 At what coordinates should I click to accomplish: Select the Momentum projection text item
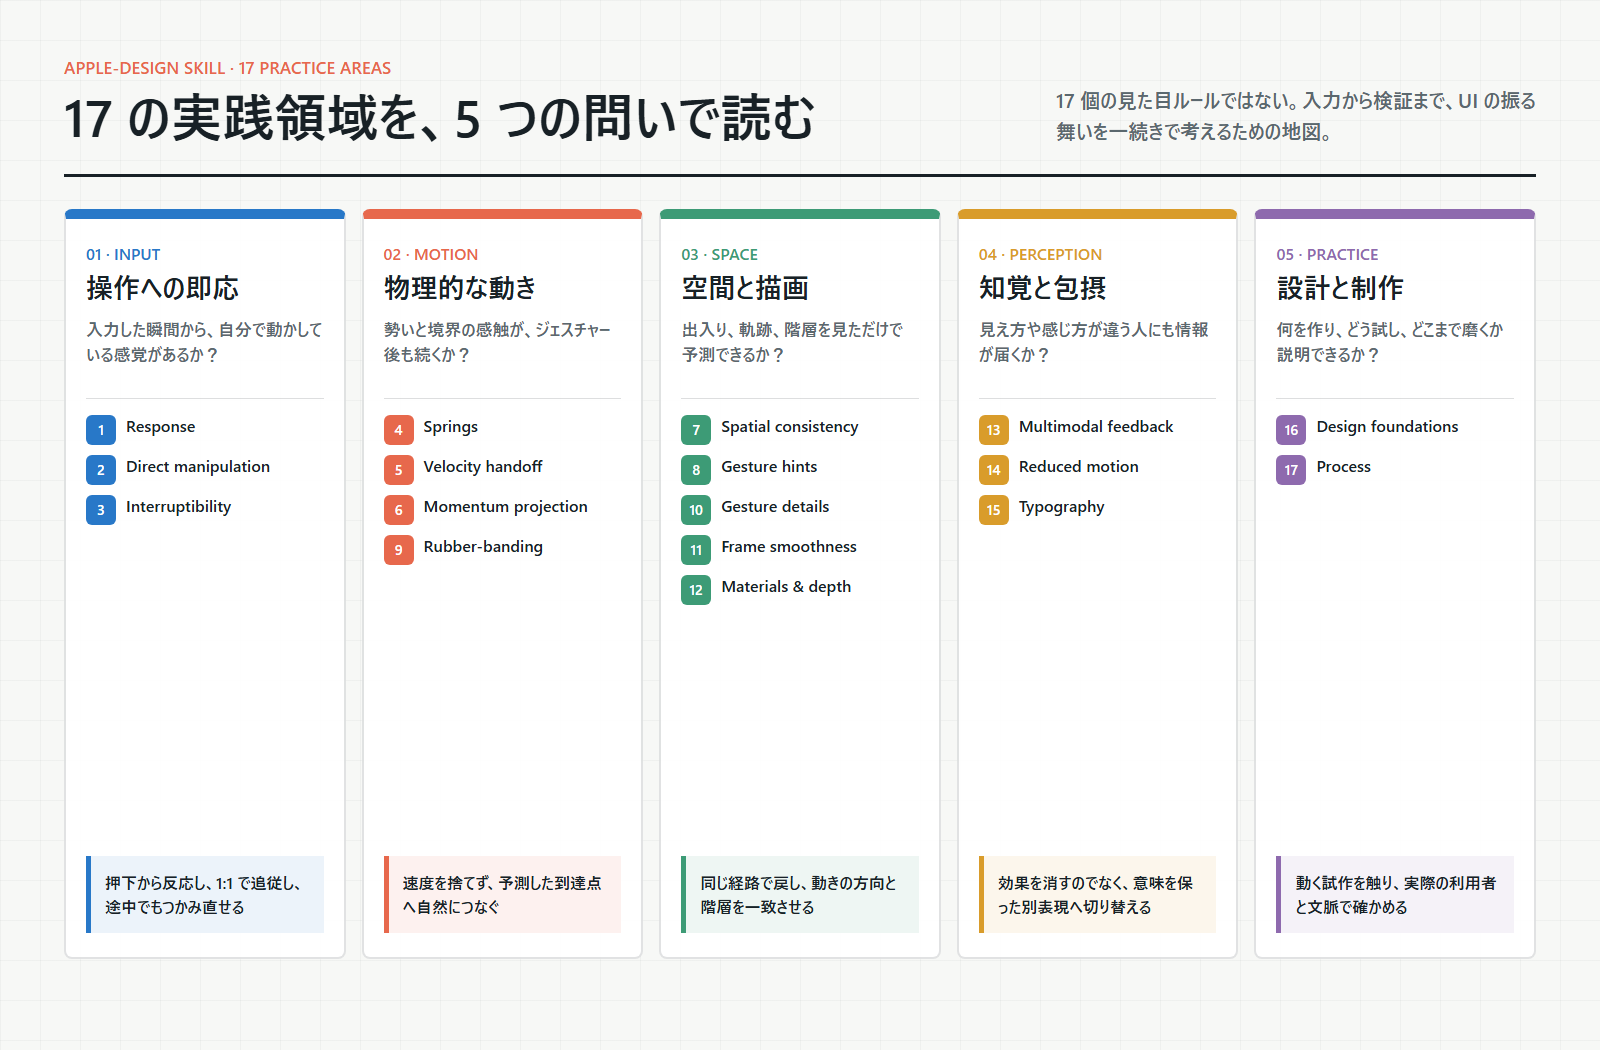click(506, 507)
